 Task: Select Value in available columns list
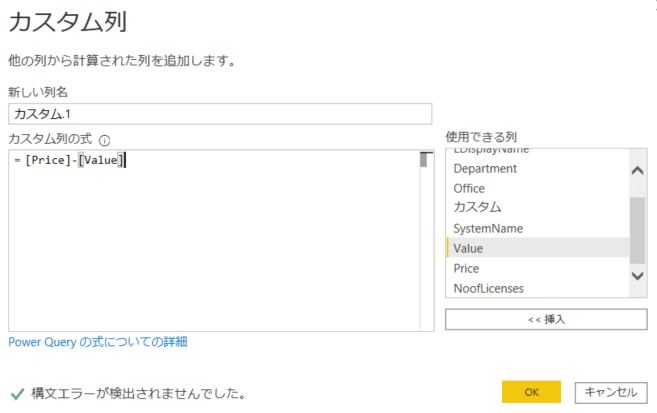[538, 248]
